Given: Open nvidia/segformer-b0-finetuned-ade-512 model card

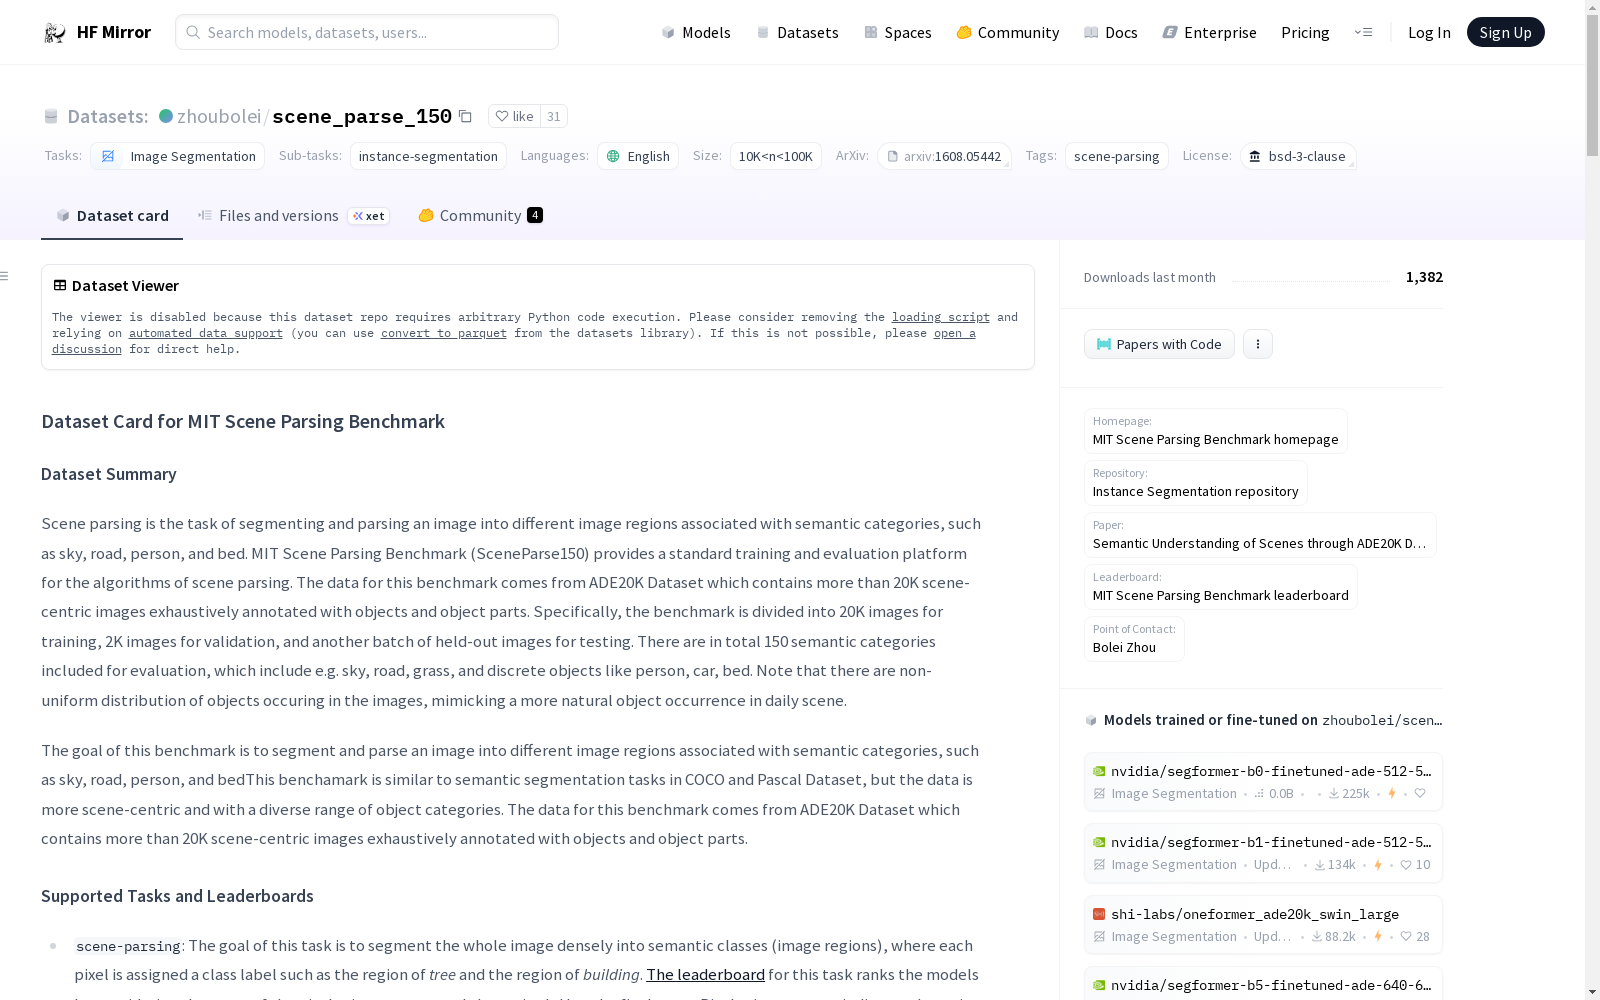Looking at the screenshot, I should tap(1263, 782).
